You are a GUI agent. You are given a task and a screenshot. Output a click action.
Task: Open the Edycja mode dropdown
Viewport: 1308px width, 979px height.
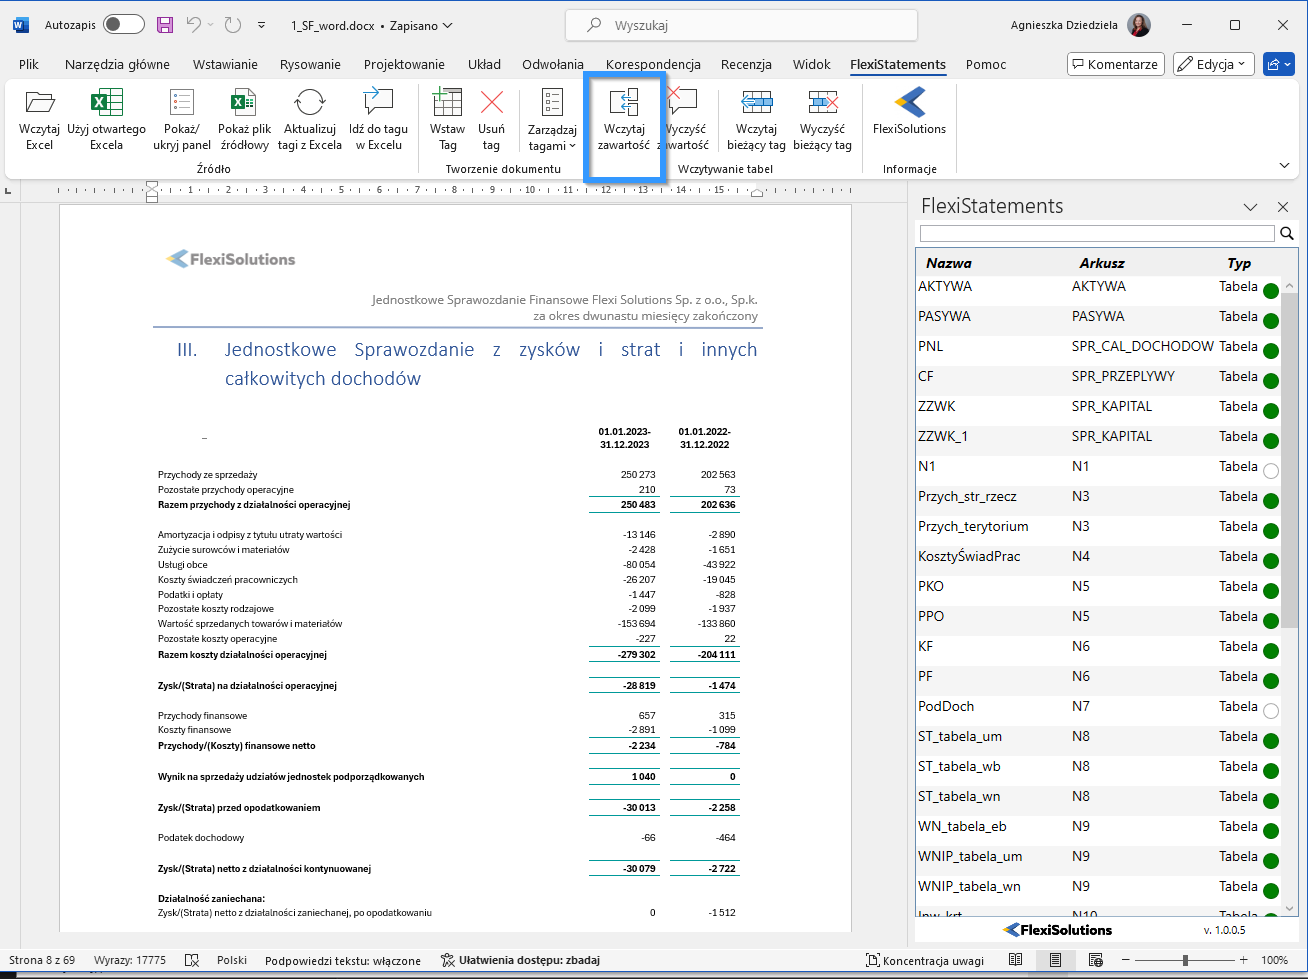pos(1213,64)
